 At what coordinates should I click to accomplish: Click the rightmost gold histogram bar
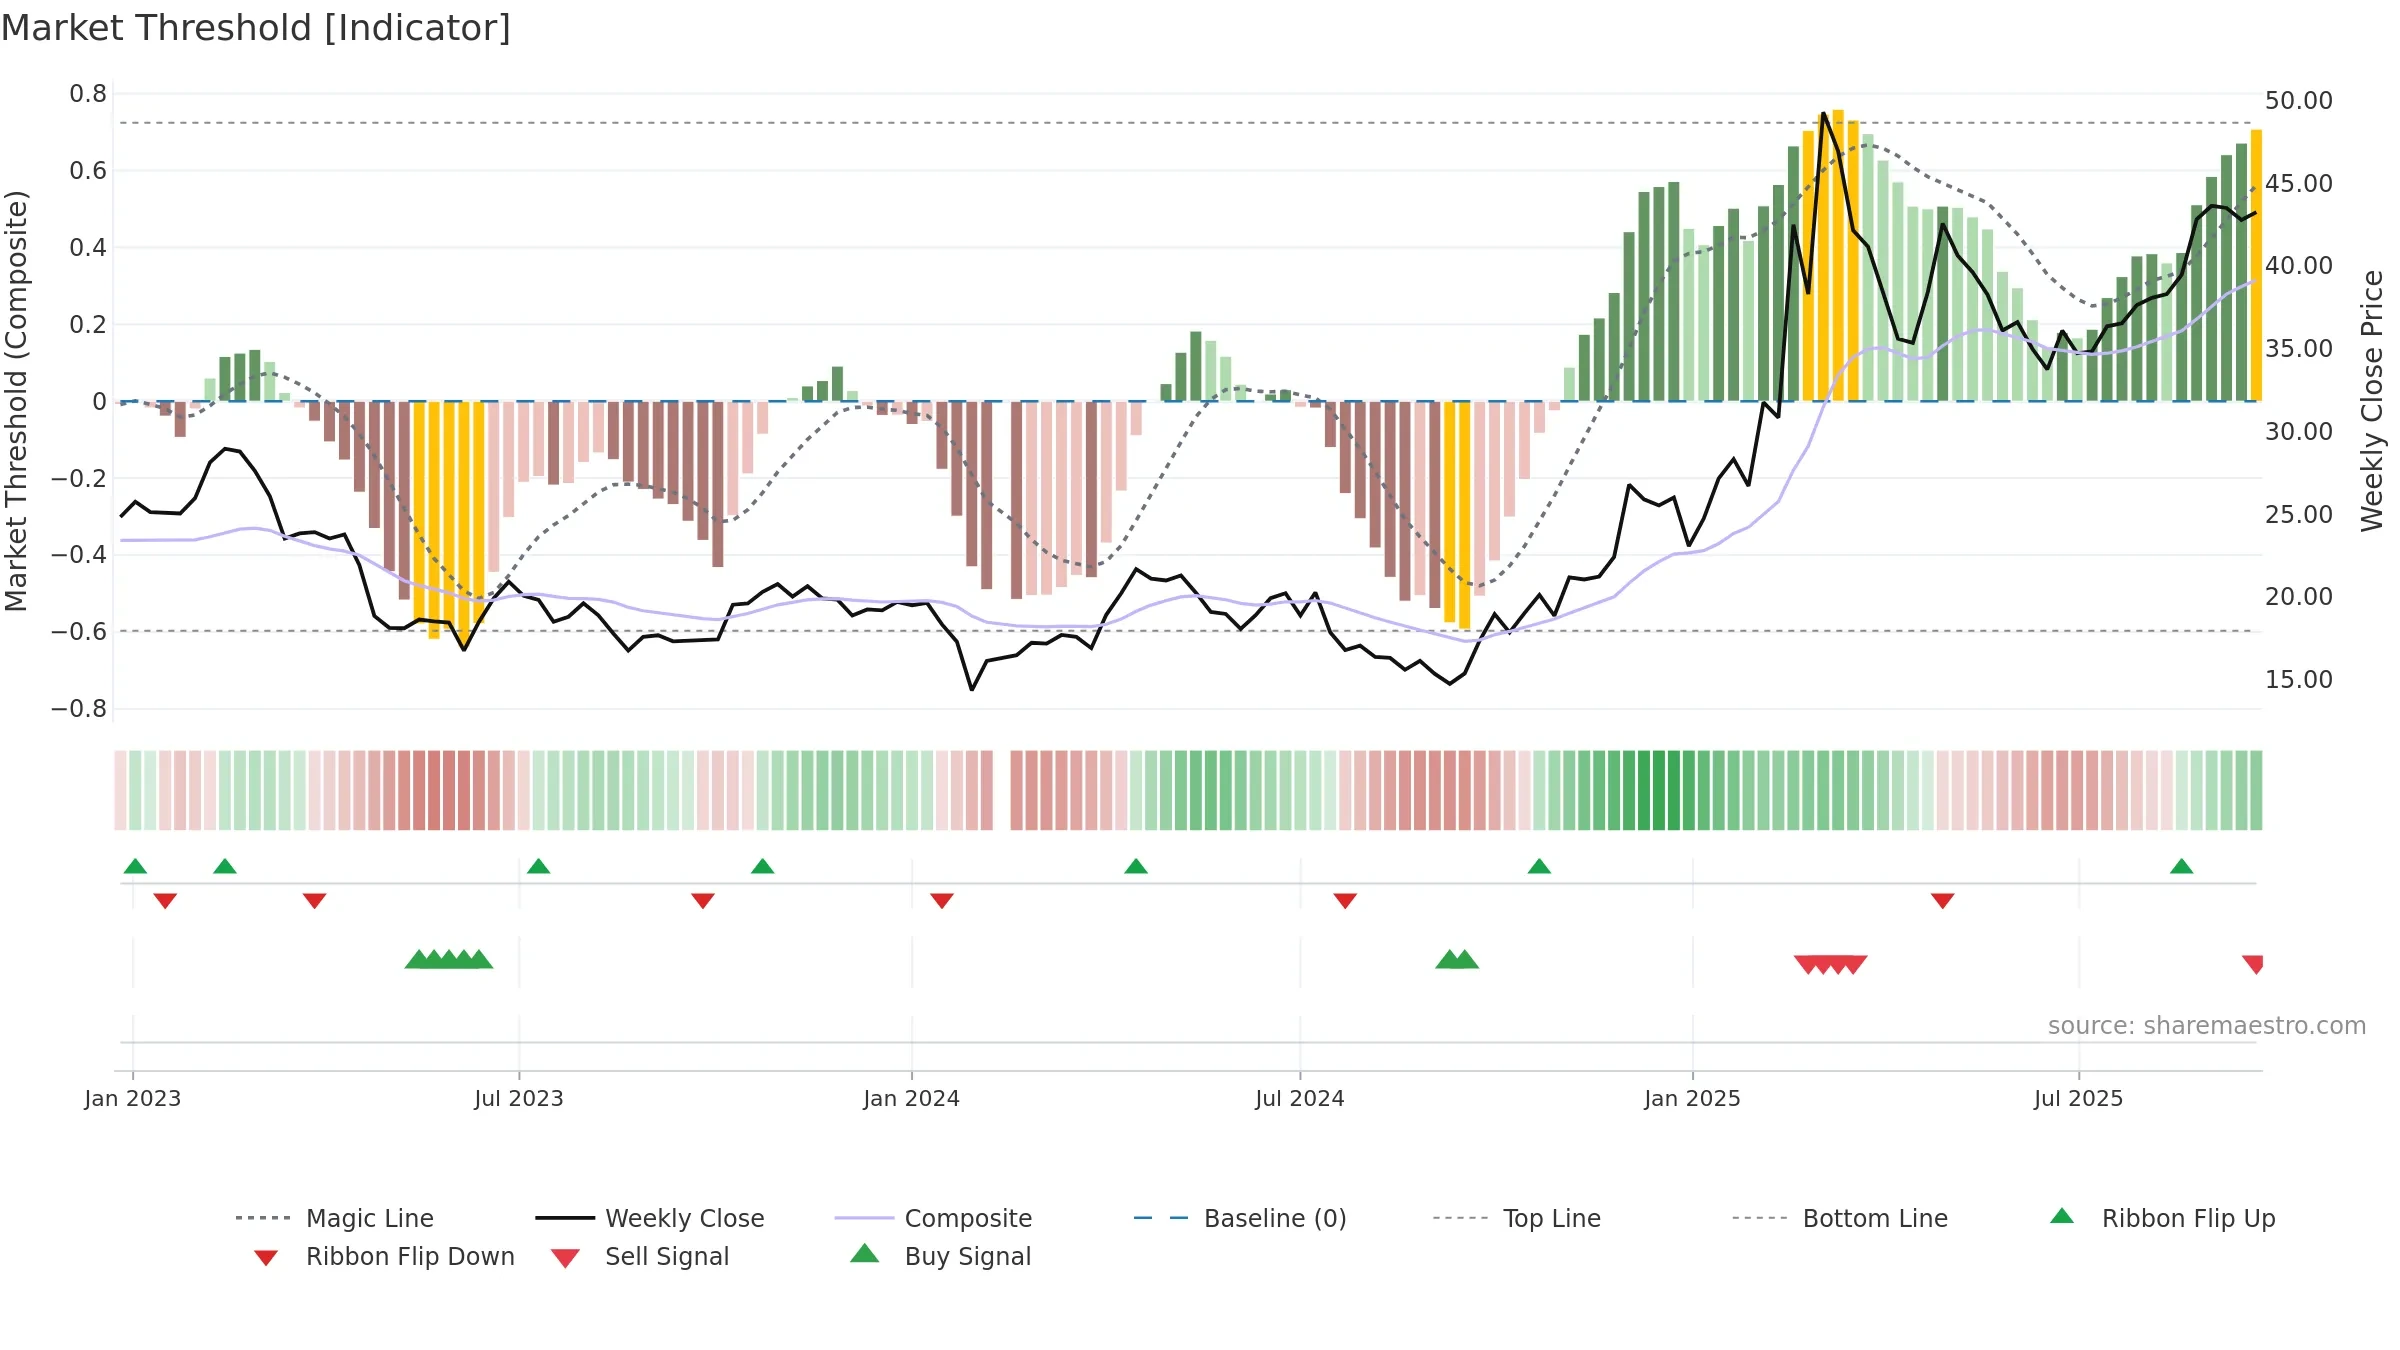(2256, 265)
